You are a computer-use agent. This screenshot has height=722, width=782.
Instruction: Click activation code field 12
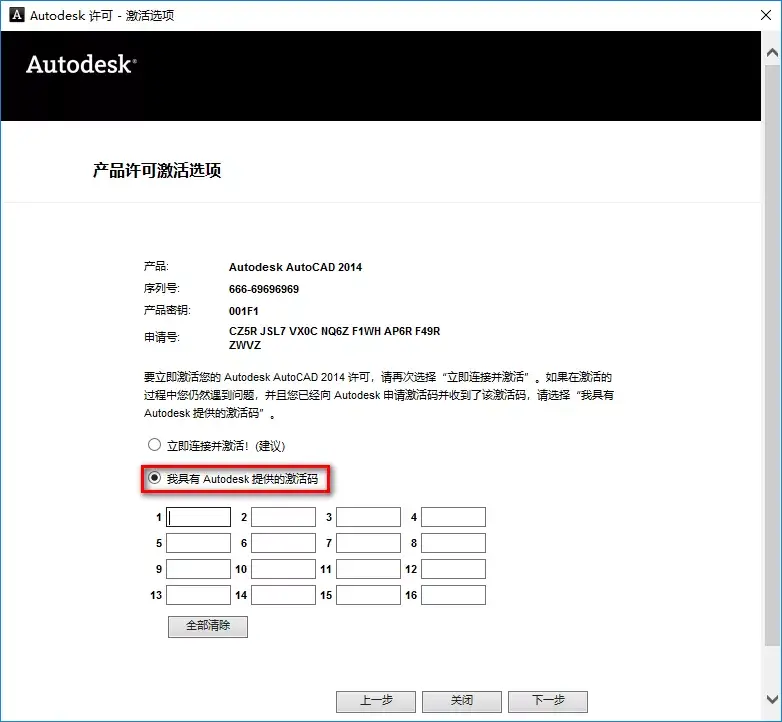pyautogui.click(x=453, y=569)
